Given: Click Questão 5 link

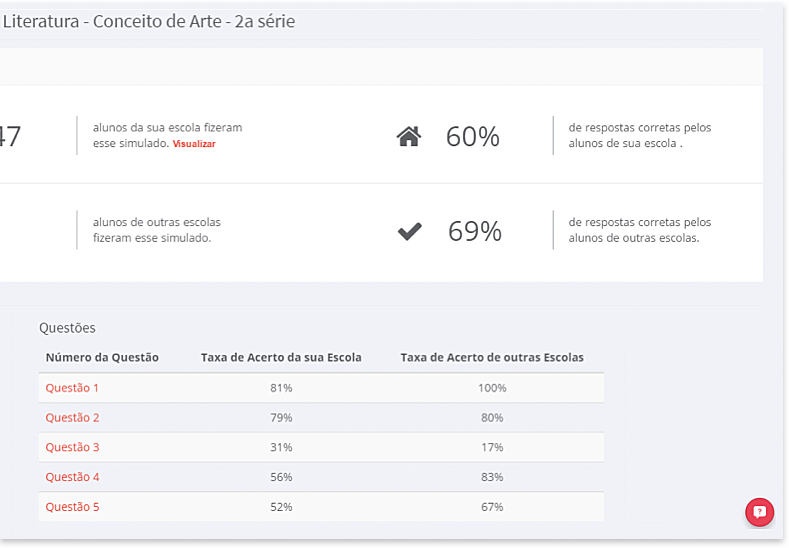Looking at the screenshot, I should pos(72,507).
